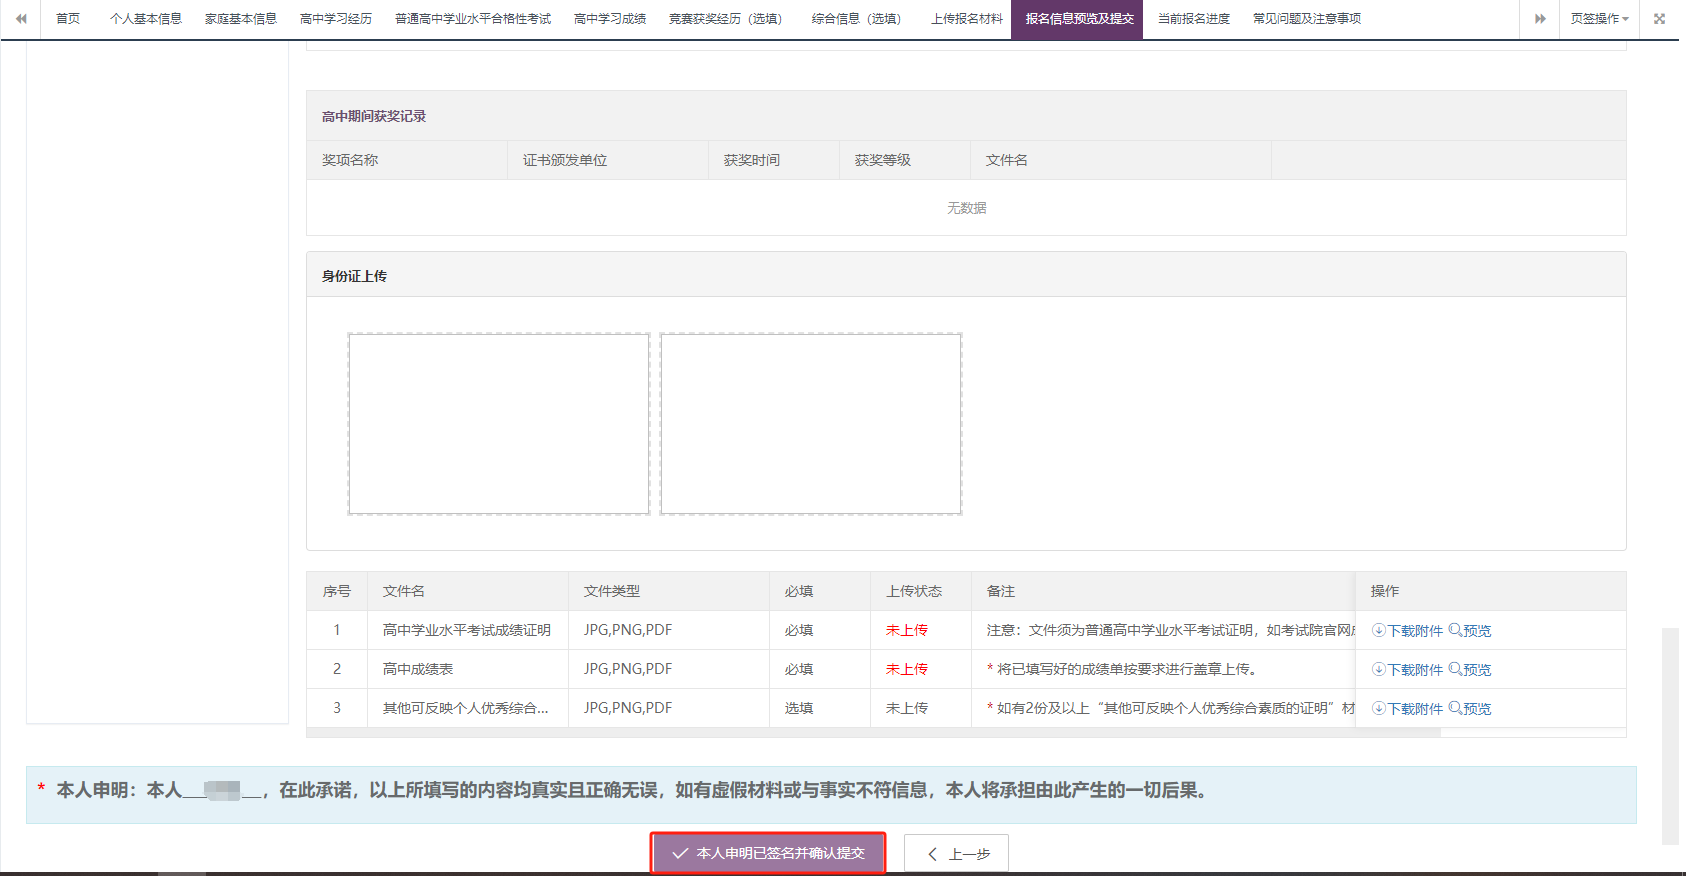The image size is (1686, 876).
Task: Go back with the 上一步 button
Action: pos(956,854)
